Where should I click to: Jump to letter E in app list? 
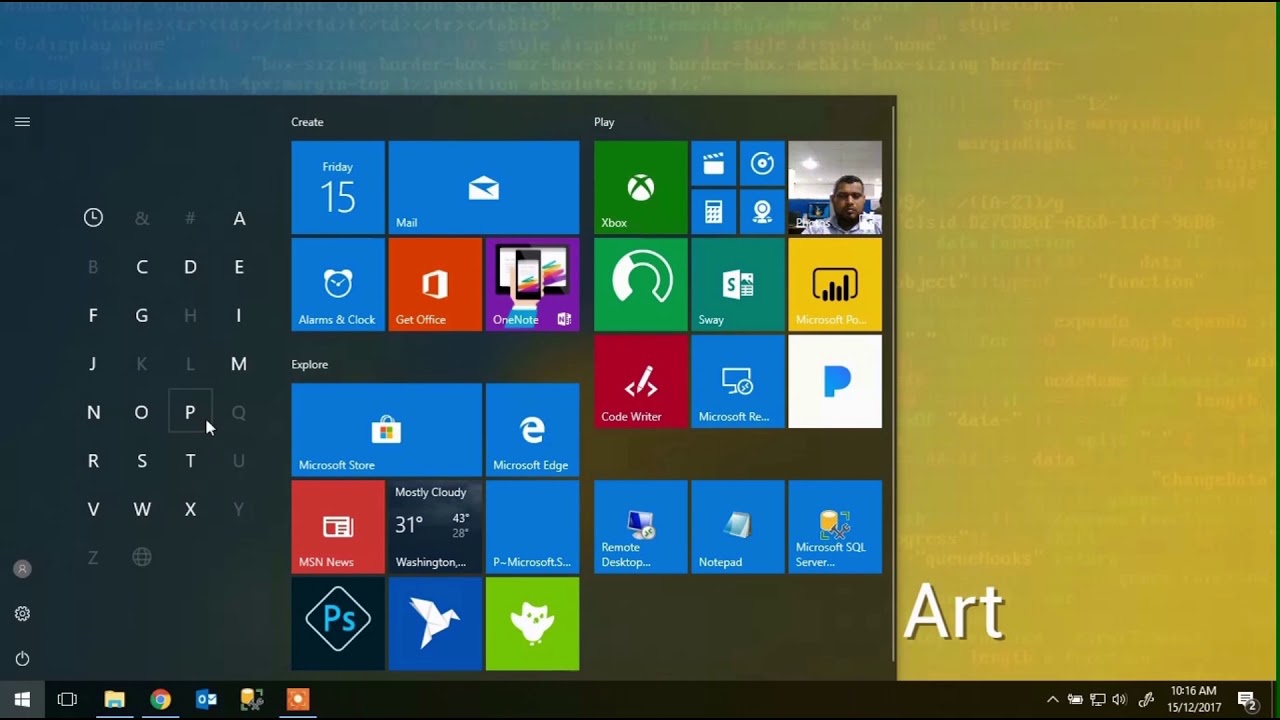click(239, 267)
